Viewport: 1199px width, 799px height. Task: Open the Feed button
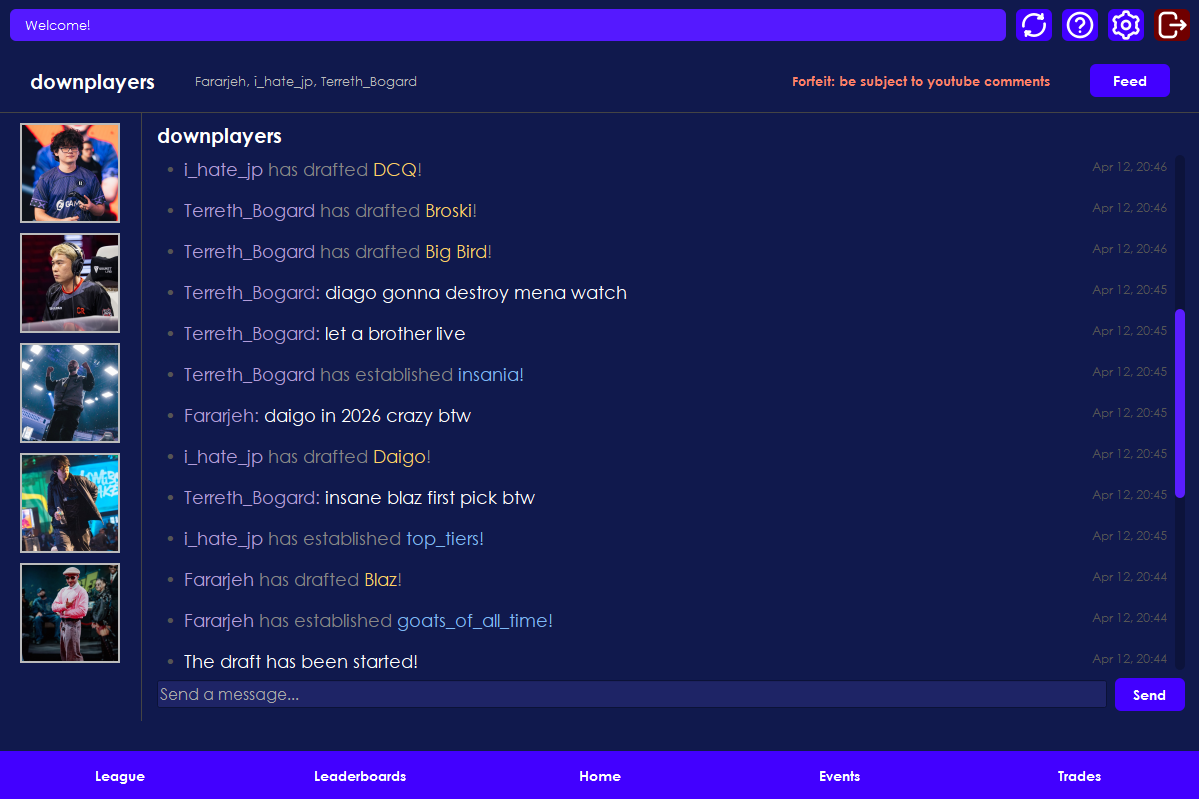coord(1129,81)
